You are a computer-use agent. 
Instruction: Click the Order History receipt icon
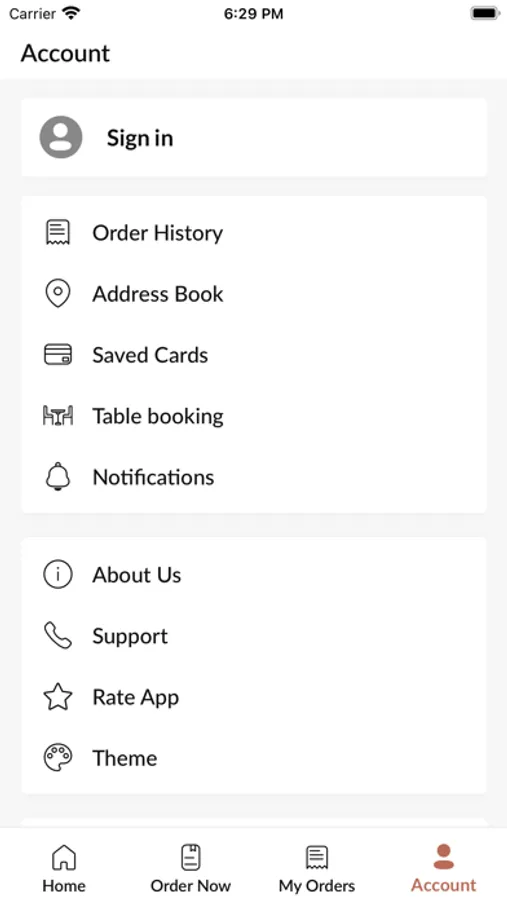(57, 233)
